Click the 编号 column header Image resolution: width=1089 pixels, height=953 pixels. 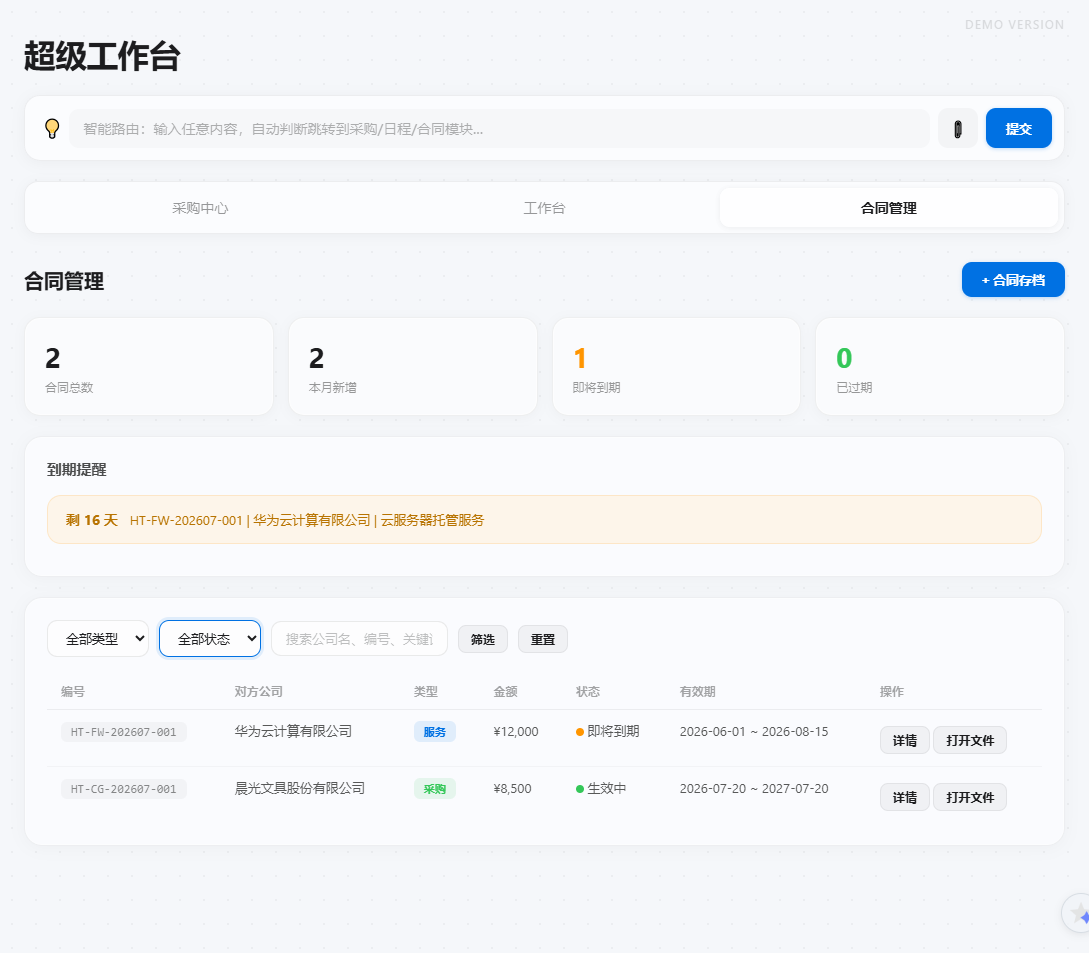(x=73, y=692)
